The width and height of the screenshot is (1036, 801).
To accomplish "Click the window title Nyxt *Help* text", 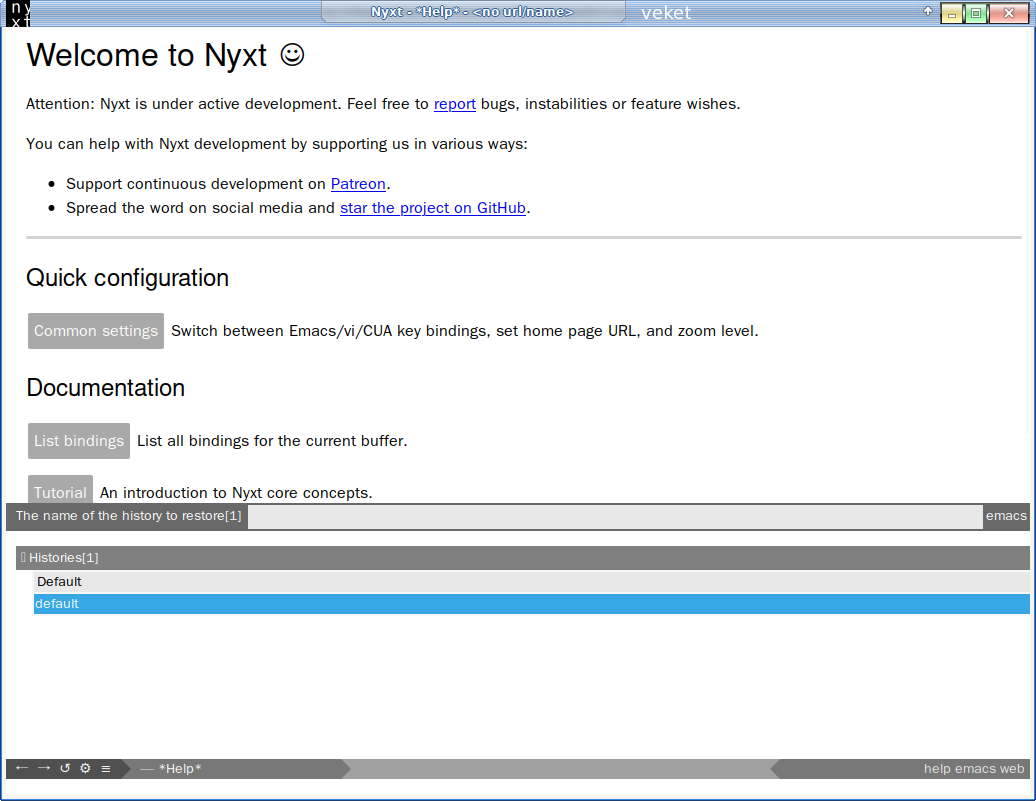I will (472, 12).
